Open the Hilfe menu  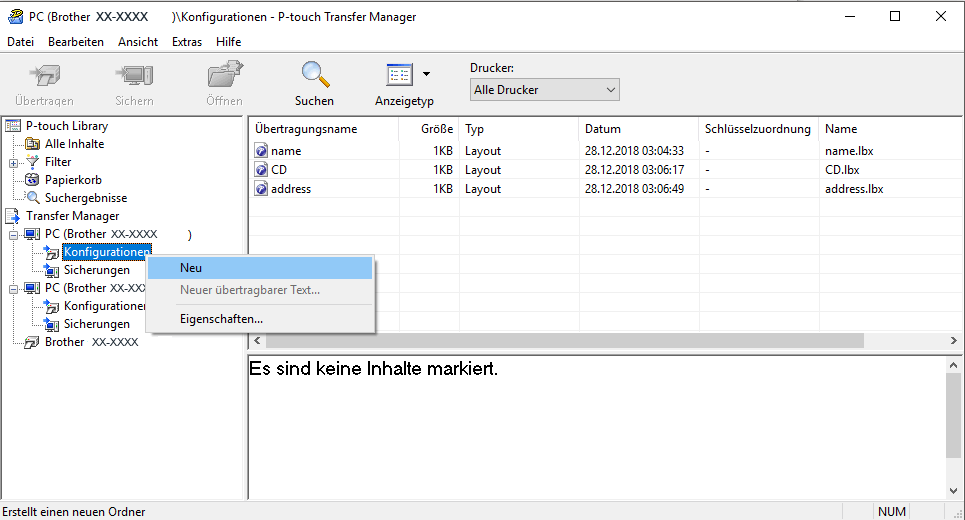[x=228, y=42]
